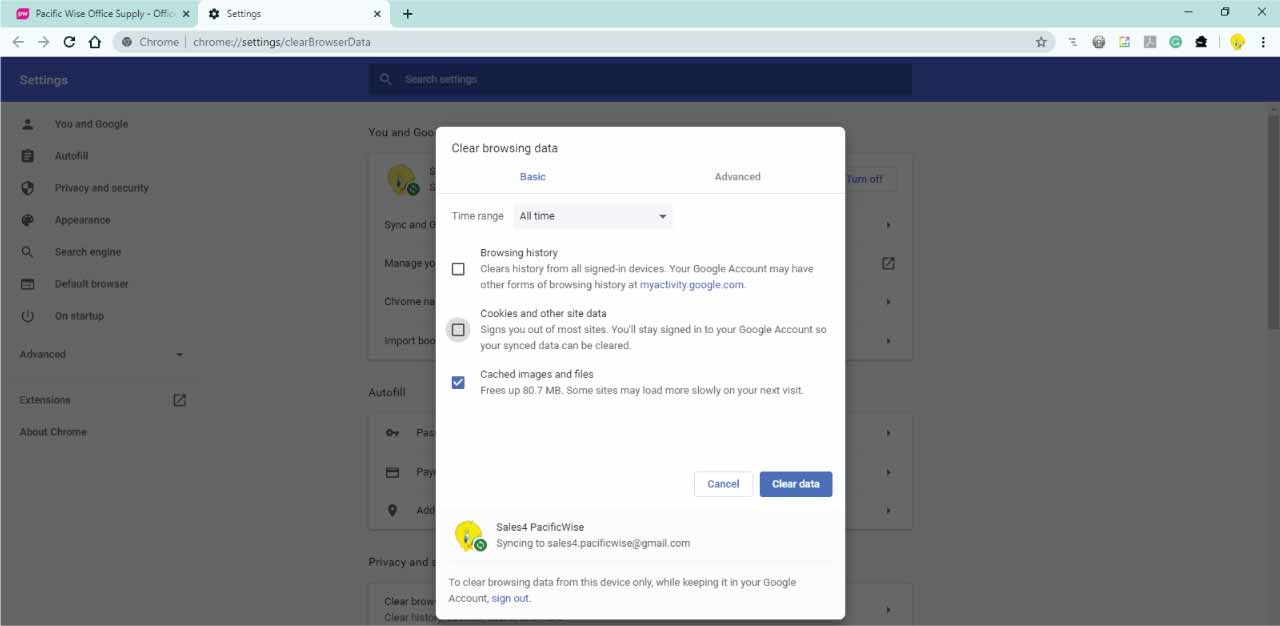Click the Manage account external link icon

pos(888,263)
